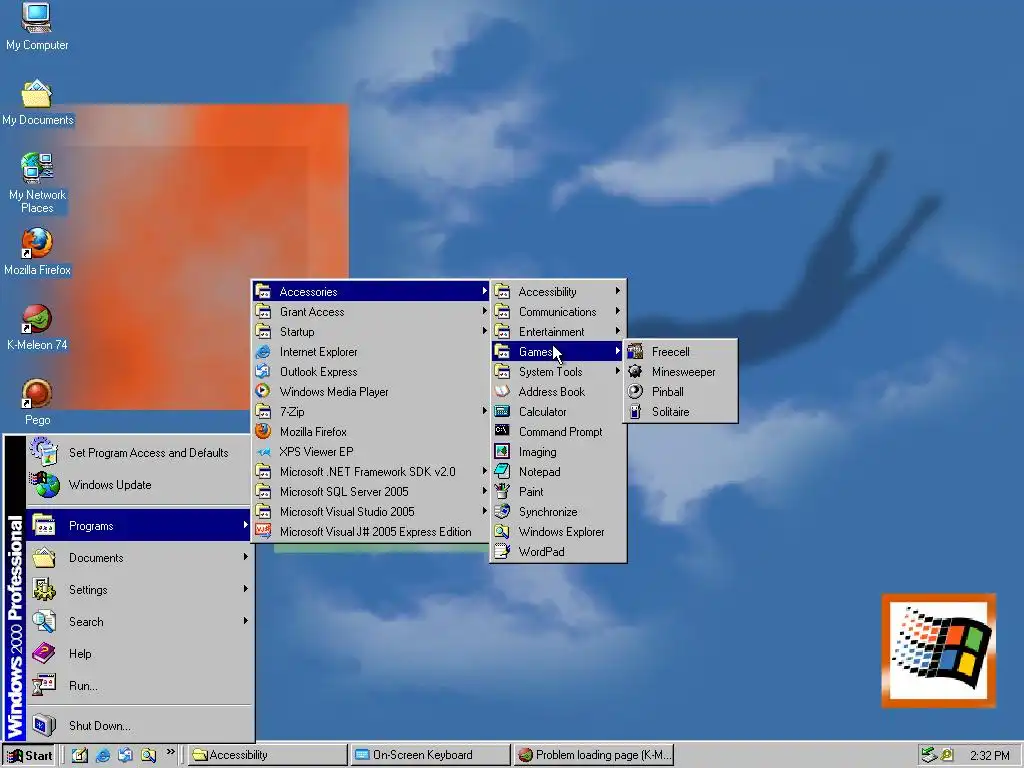Screen dimensions: 1024x768
Task: Expand Microsoft SQL Server 2005 submenu
Action: tap(371, 492)
